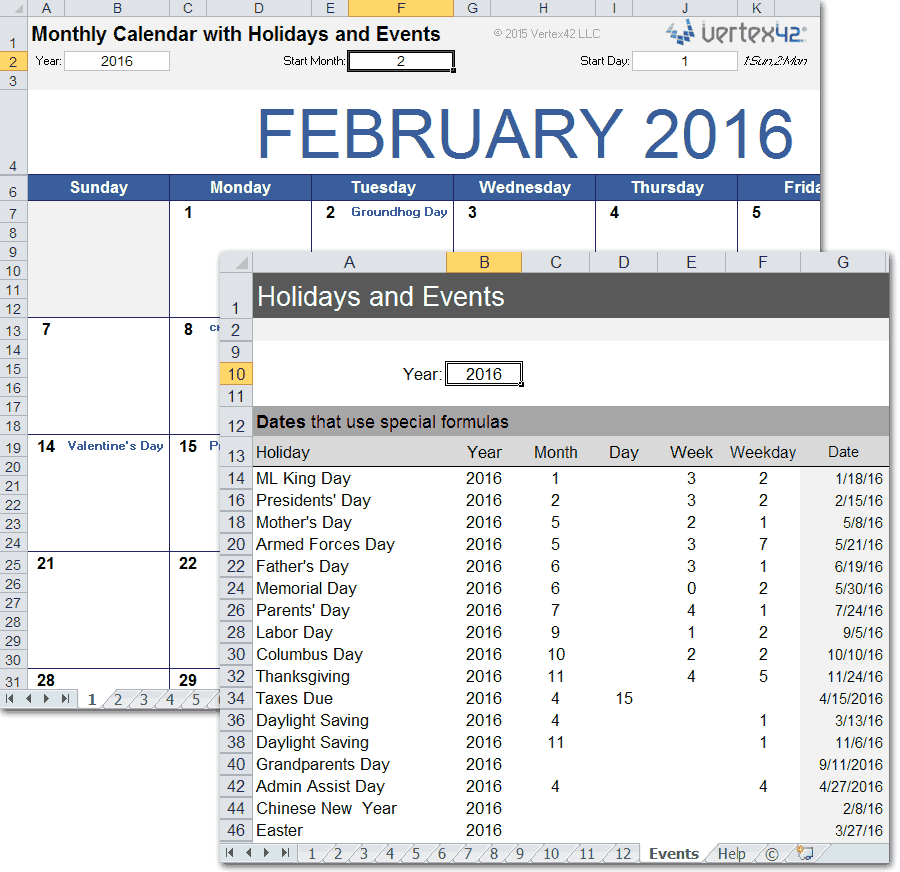Open the June calendar tab labeled 6

tap(441, 853)
